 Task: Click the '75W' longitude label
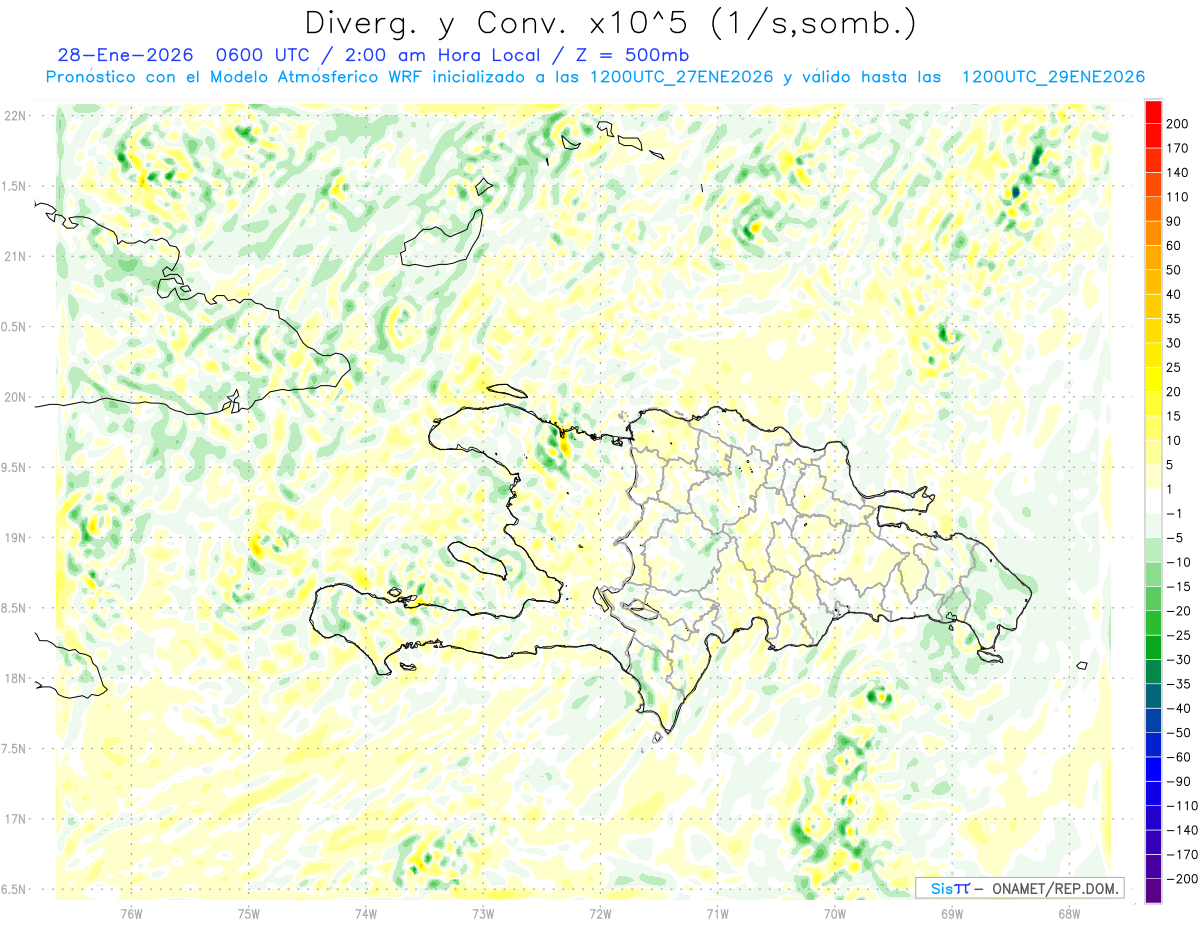249,914
